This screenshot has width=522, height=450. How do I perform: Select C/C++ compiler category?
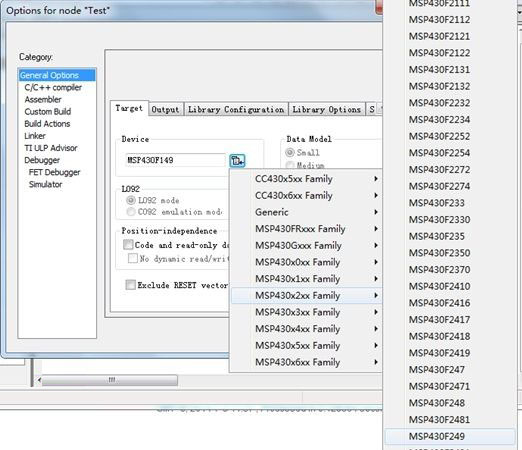pos(53,87)
